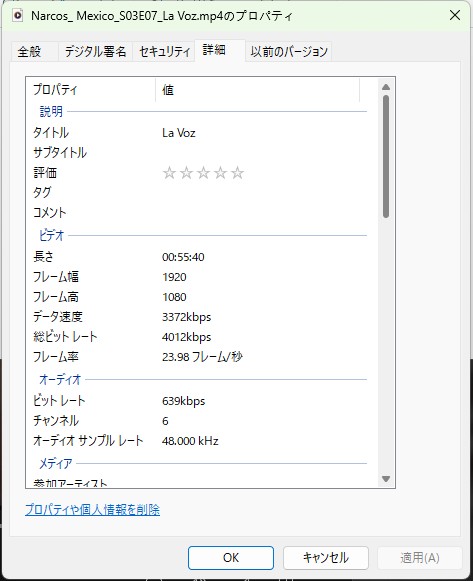Click the フレーム高 property label
The height and width of the screenshot is (581, 473).
pos(56,297)
